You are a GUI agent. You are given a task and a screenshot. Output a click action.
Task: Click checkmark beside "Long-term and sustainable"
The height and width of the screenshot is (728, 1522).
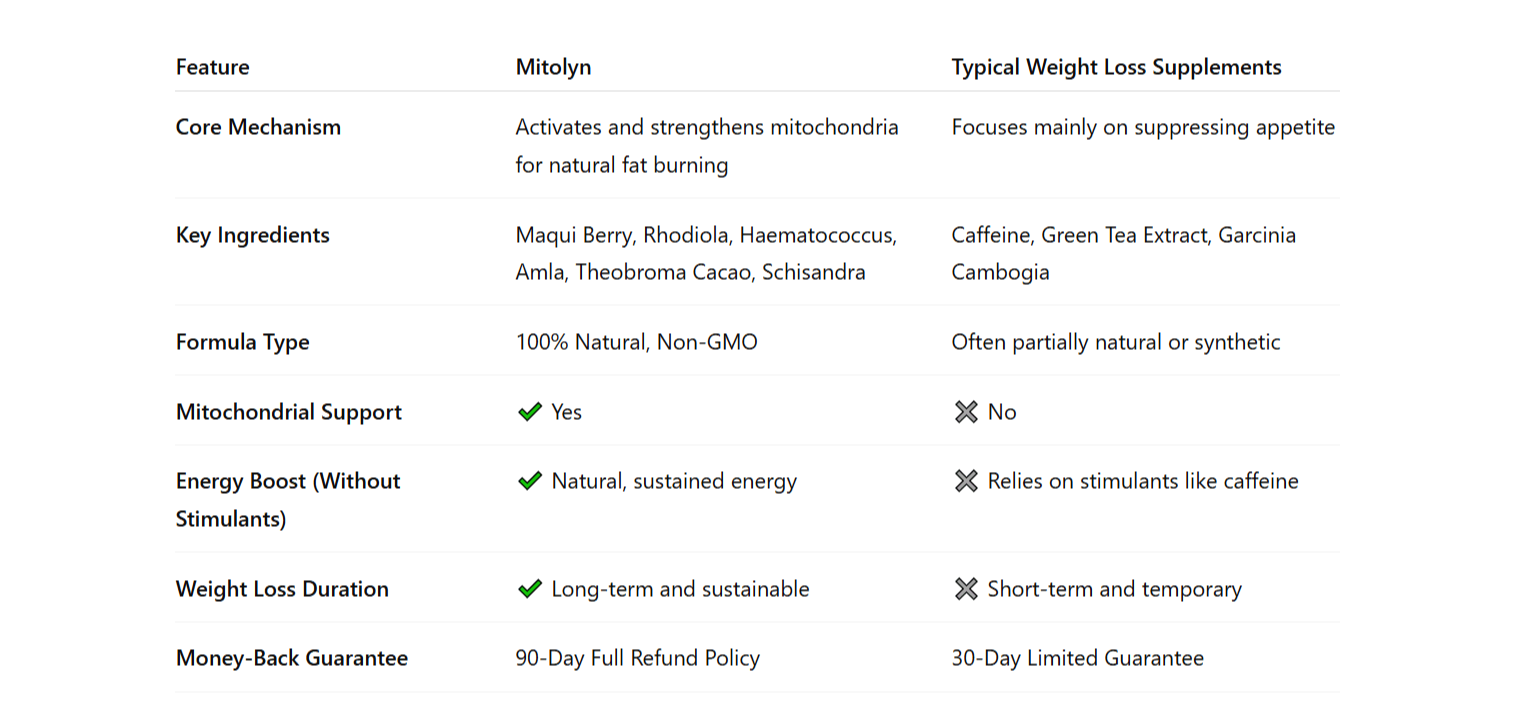click(x=529, y=589)
